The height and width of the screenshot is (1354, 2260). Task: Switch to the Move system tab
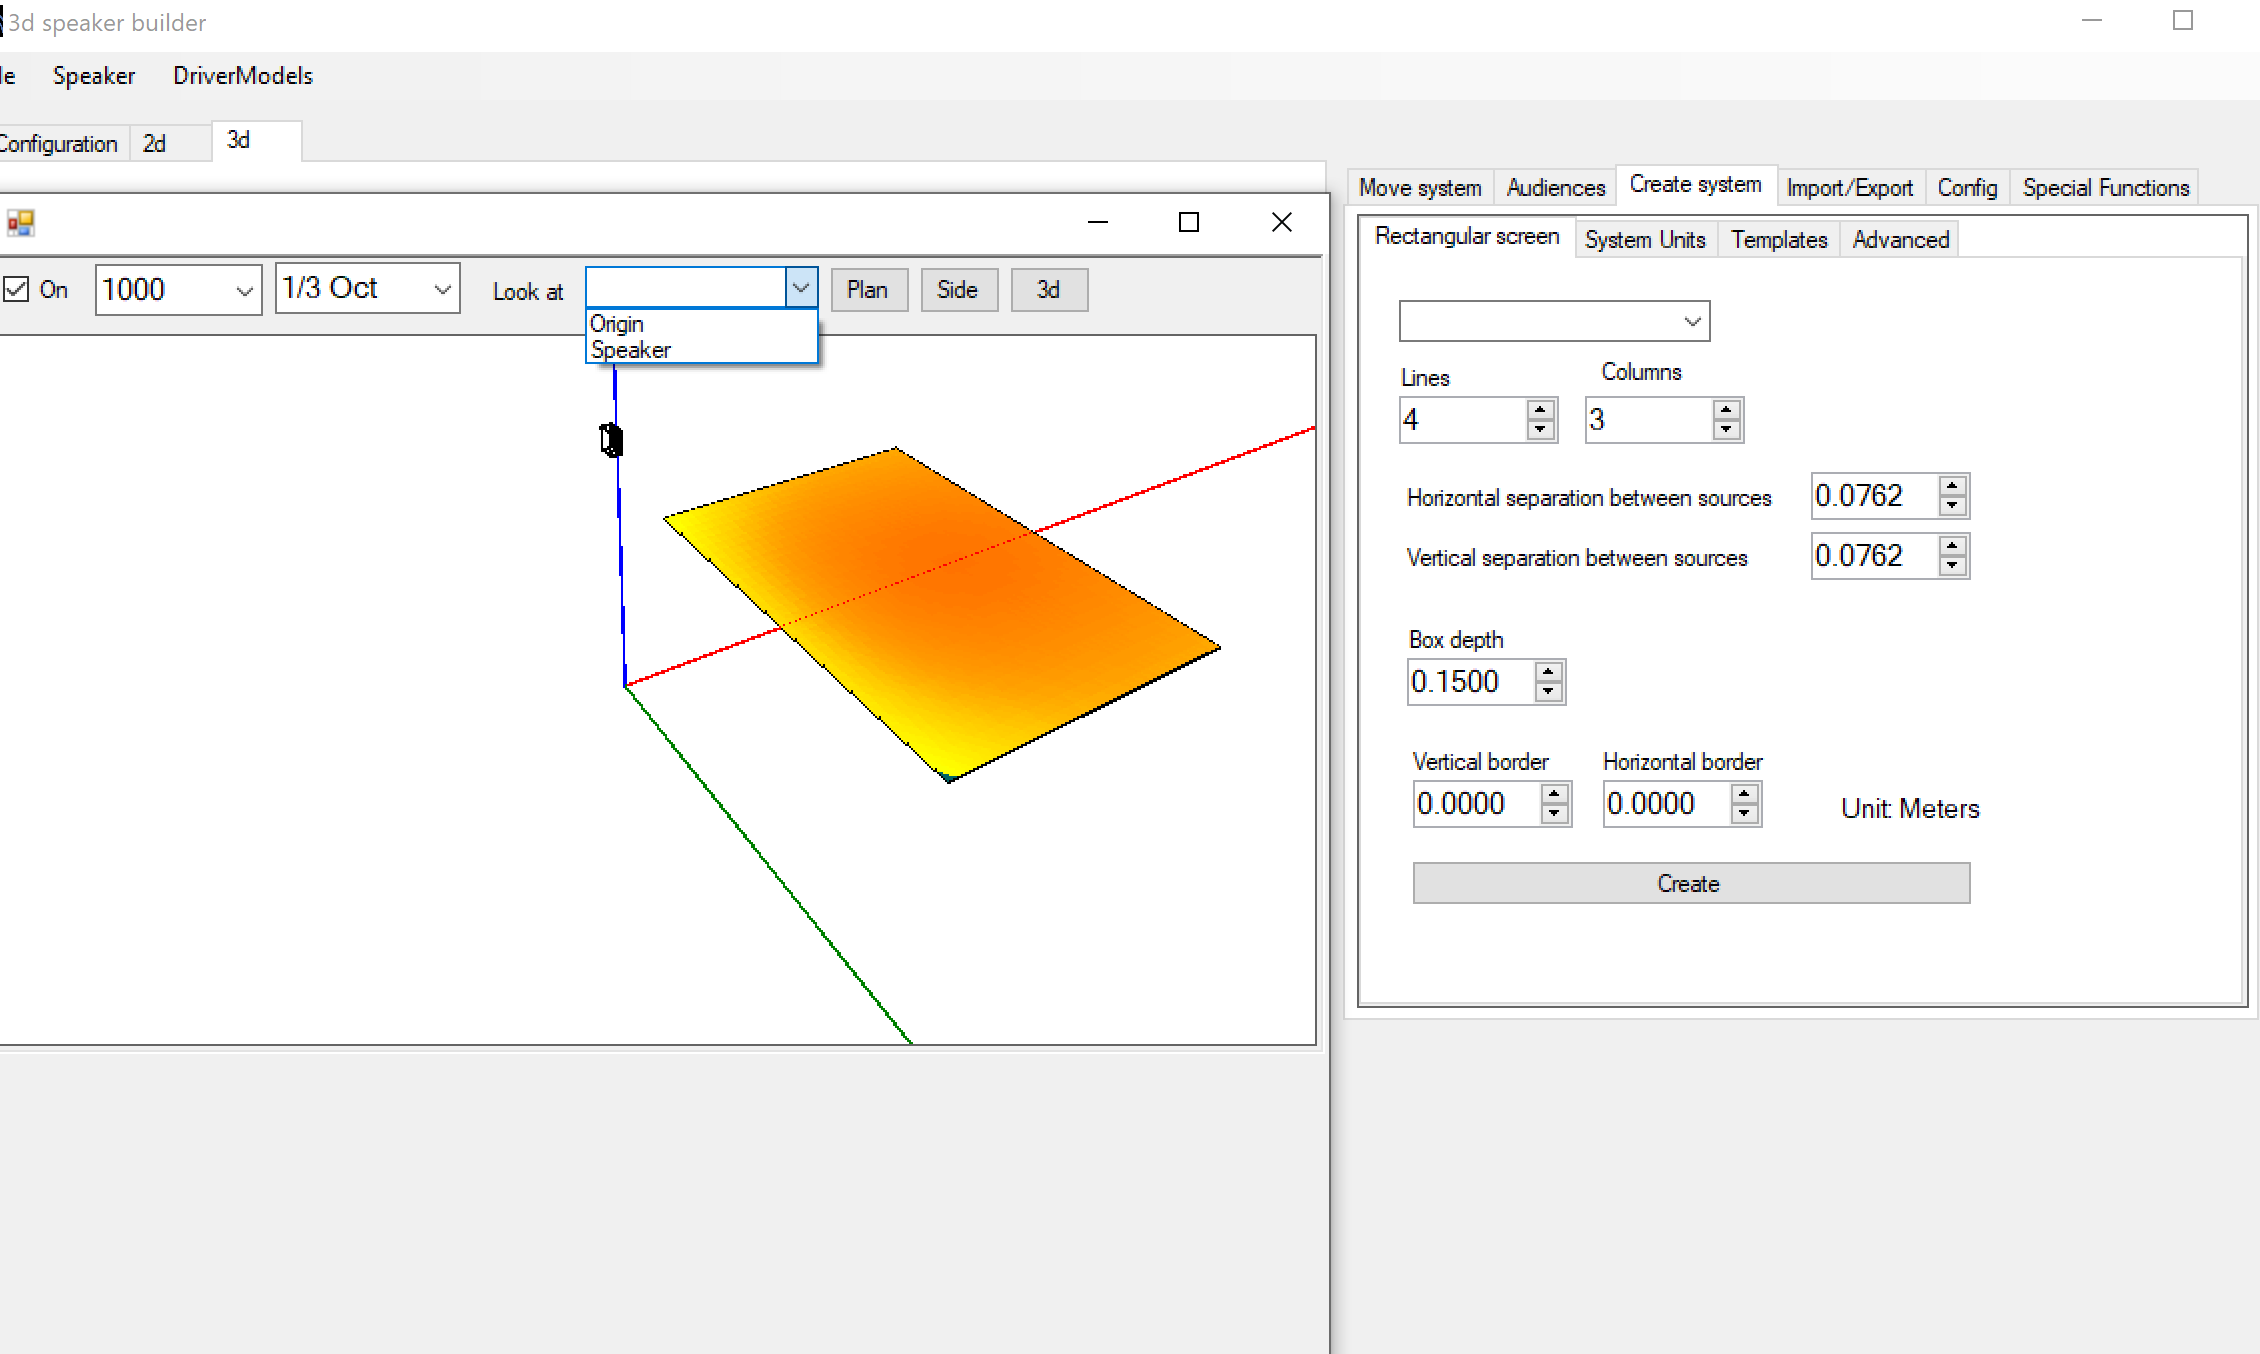[1418, 187]
